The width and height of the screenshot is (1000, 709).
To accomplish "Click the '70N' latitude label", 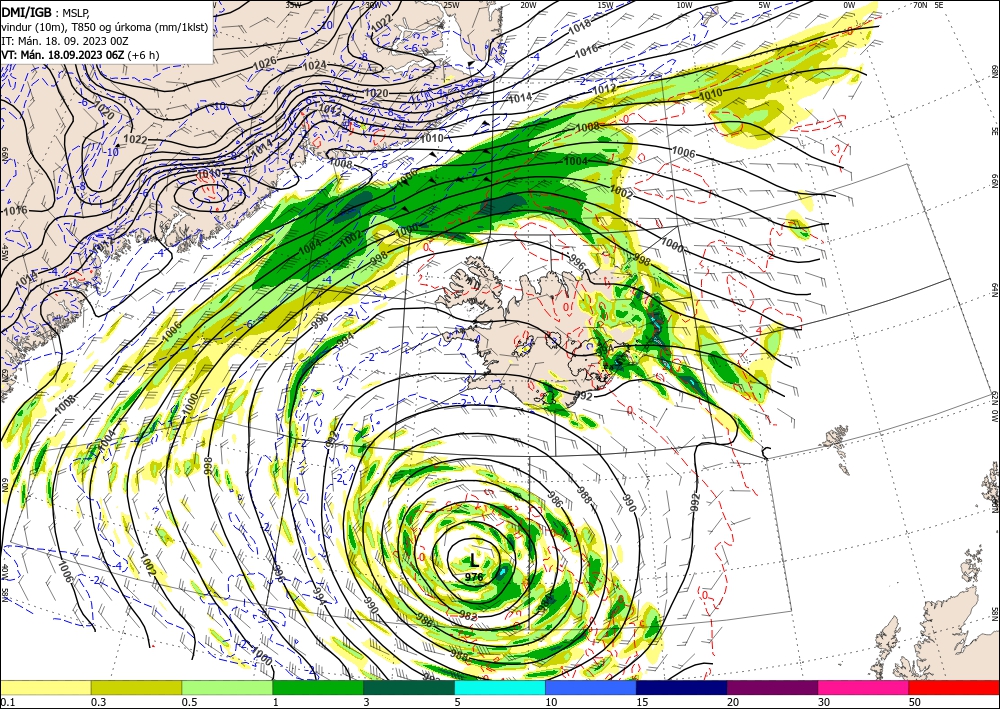I will 920,4.
